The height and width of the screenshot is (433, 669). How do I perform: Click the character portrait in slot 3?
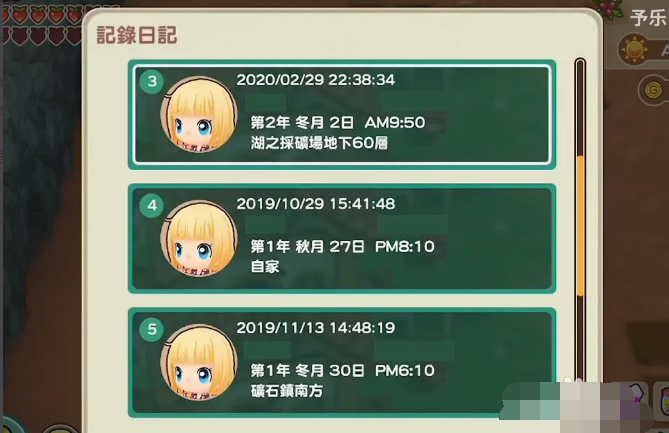click(x=199, y=114)
